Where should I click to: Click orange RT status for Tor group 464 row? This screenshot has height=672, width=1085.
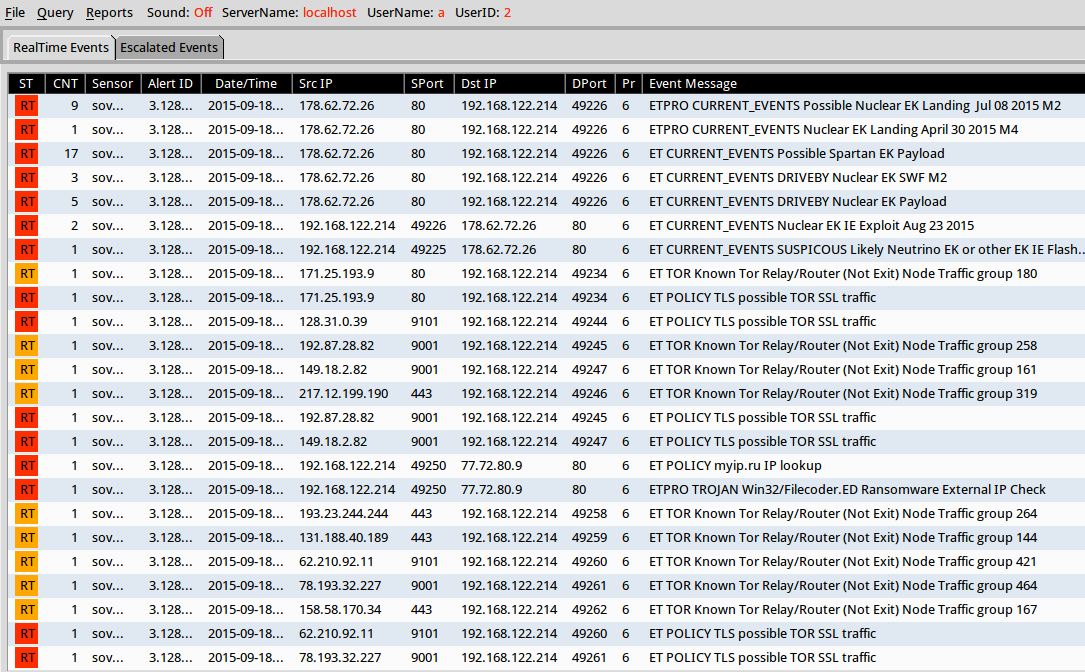click(x=27, y=586)
